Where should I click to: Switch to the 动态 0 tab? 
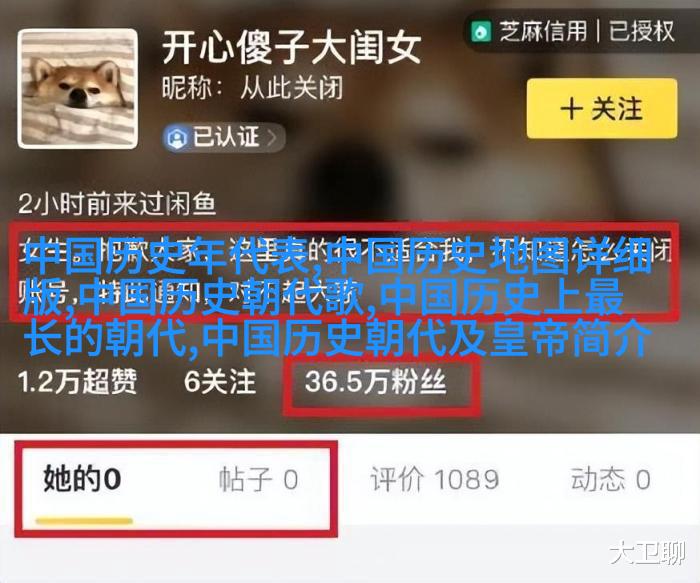610,480
